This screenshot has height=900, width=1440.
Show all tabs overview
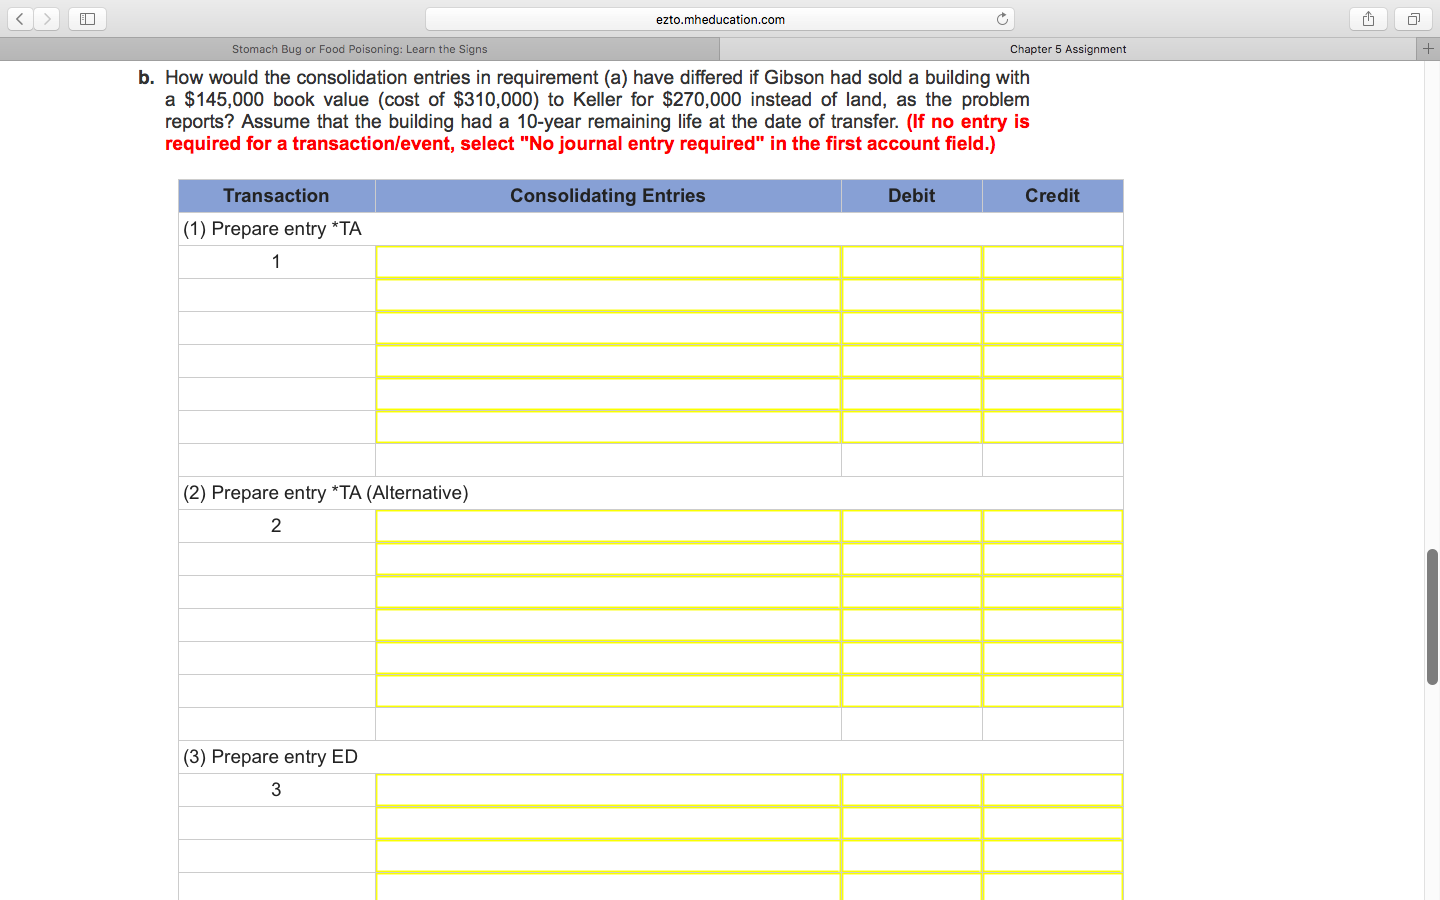pyautogui.click(x=1414, y=19)
